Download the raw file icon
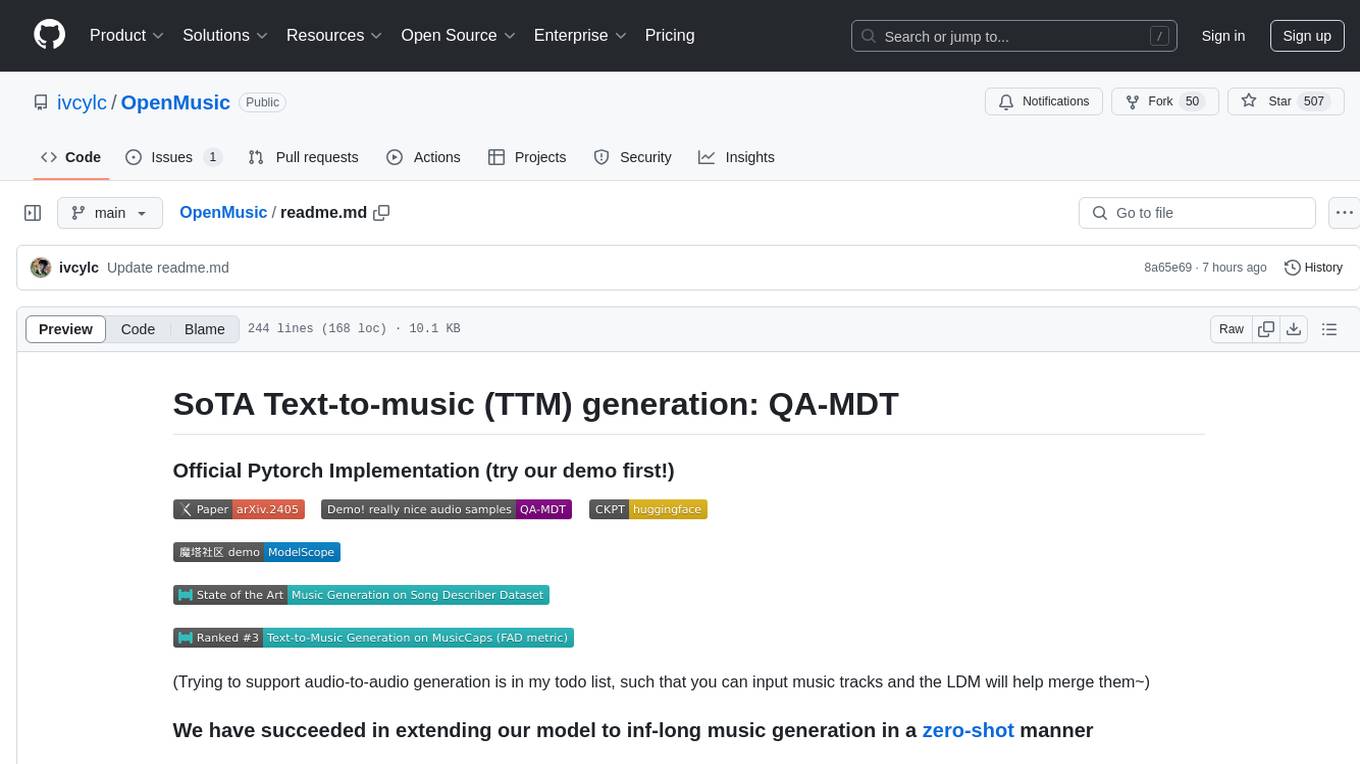This screenshot has height=764, width=1360. [1293, 329]
